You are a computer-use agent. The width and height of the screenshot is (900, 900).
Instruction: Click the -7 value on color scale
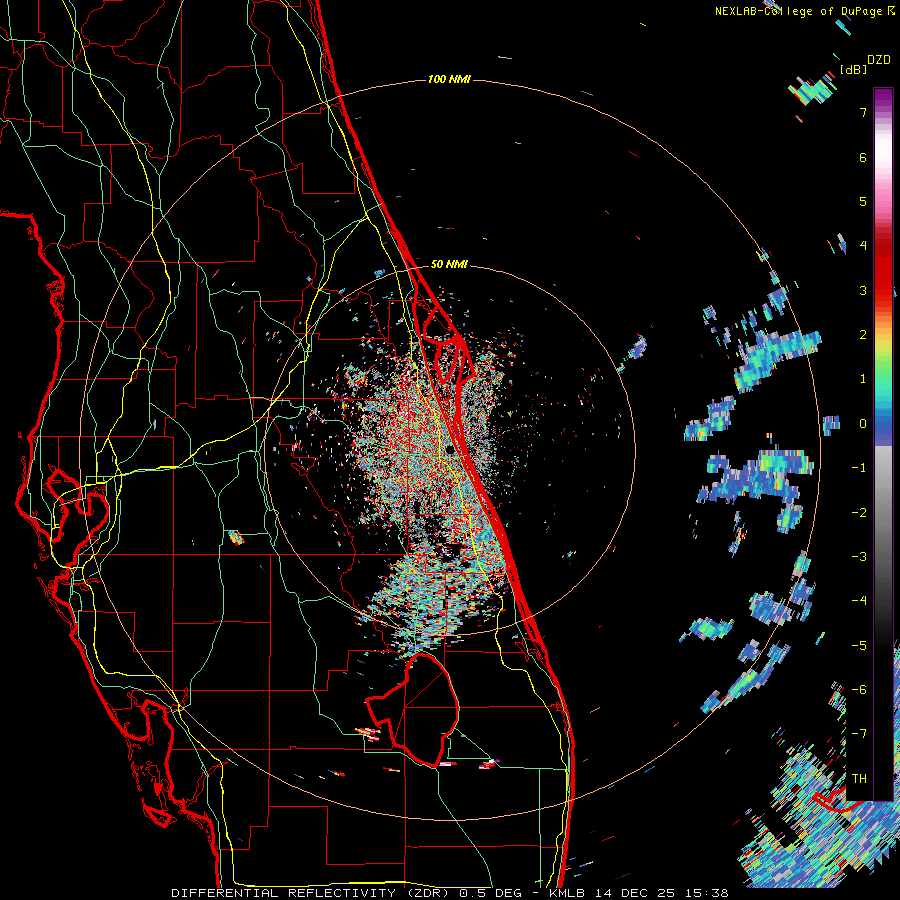click(x=859, y=734)
